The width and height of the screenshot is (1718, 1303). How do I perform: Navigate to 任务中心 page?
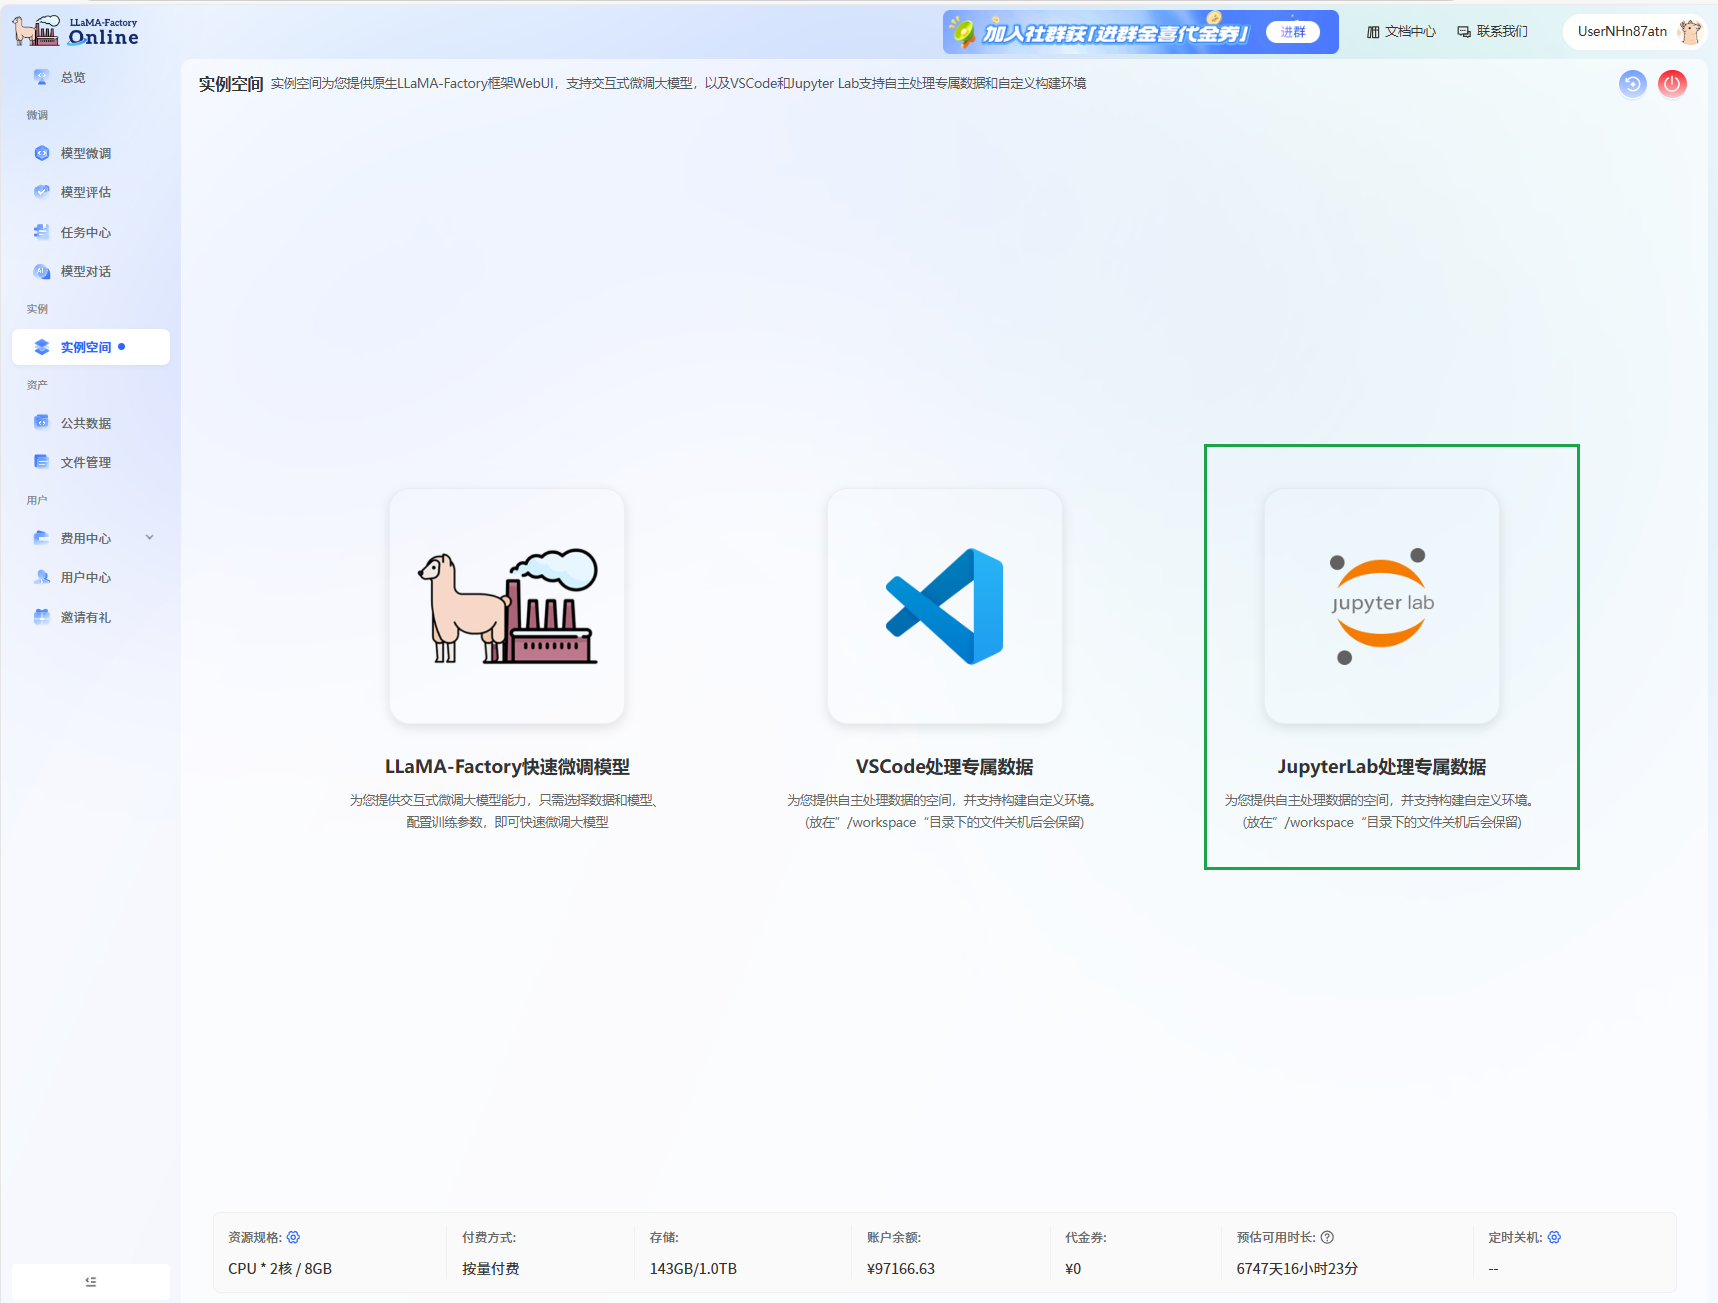(86, 232)
